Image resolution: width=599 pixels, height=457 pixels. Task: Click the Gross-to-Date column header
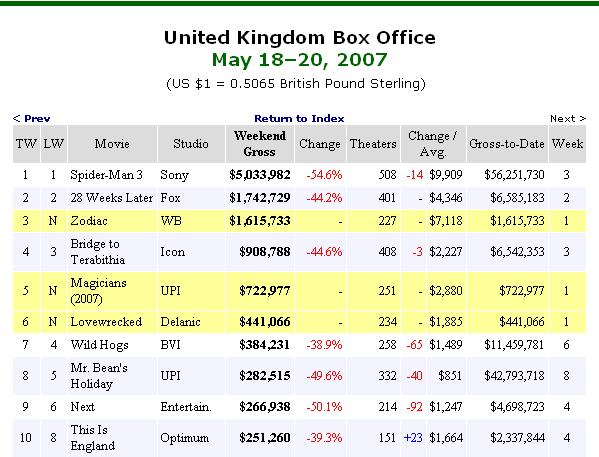coord(507,144)
